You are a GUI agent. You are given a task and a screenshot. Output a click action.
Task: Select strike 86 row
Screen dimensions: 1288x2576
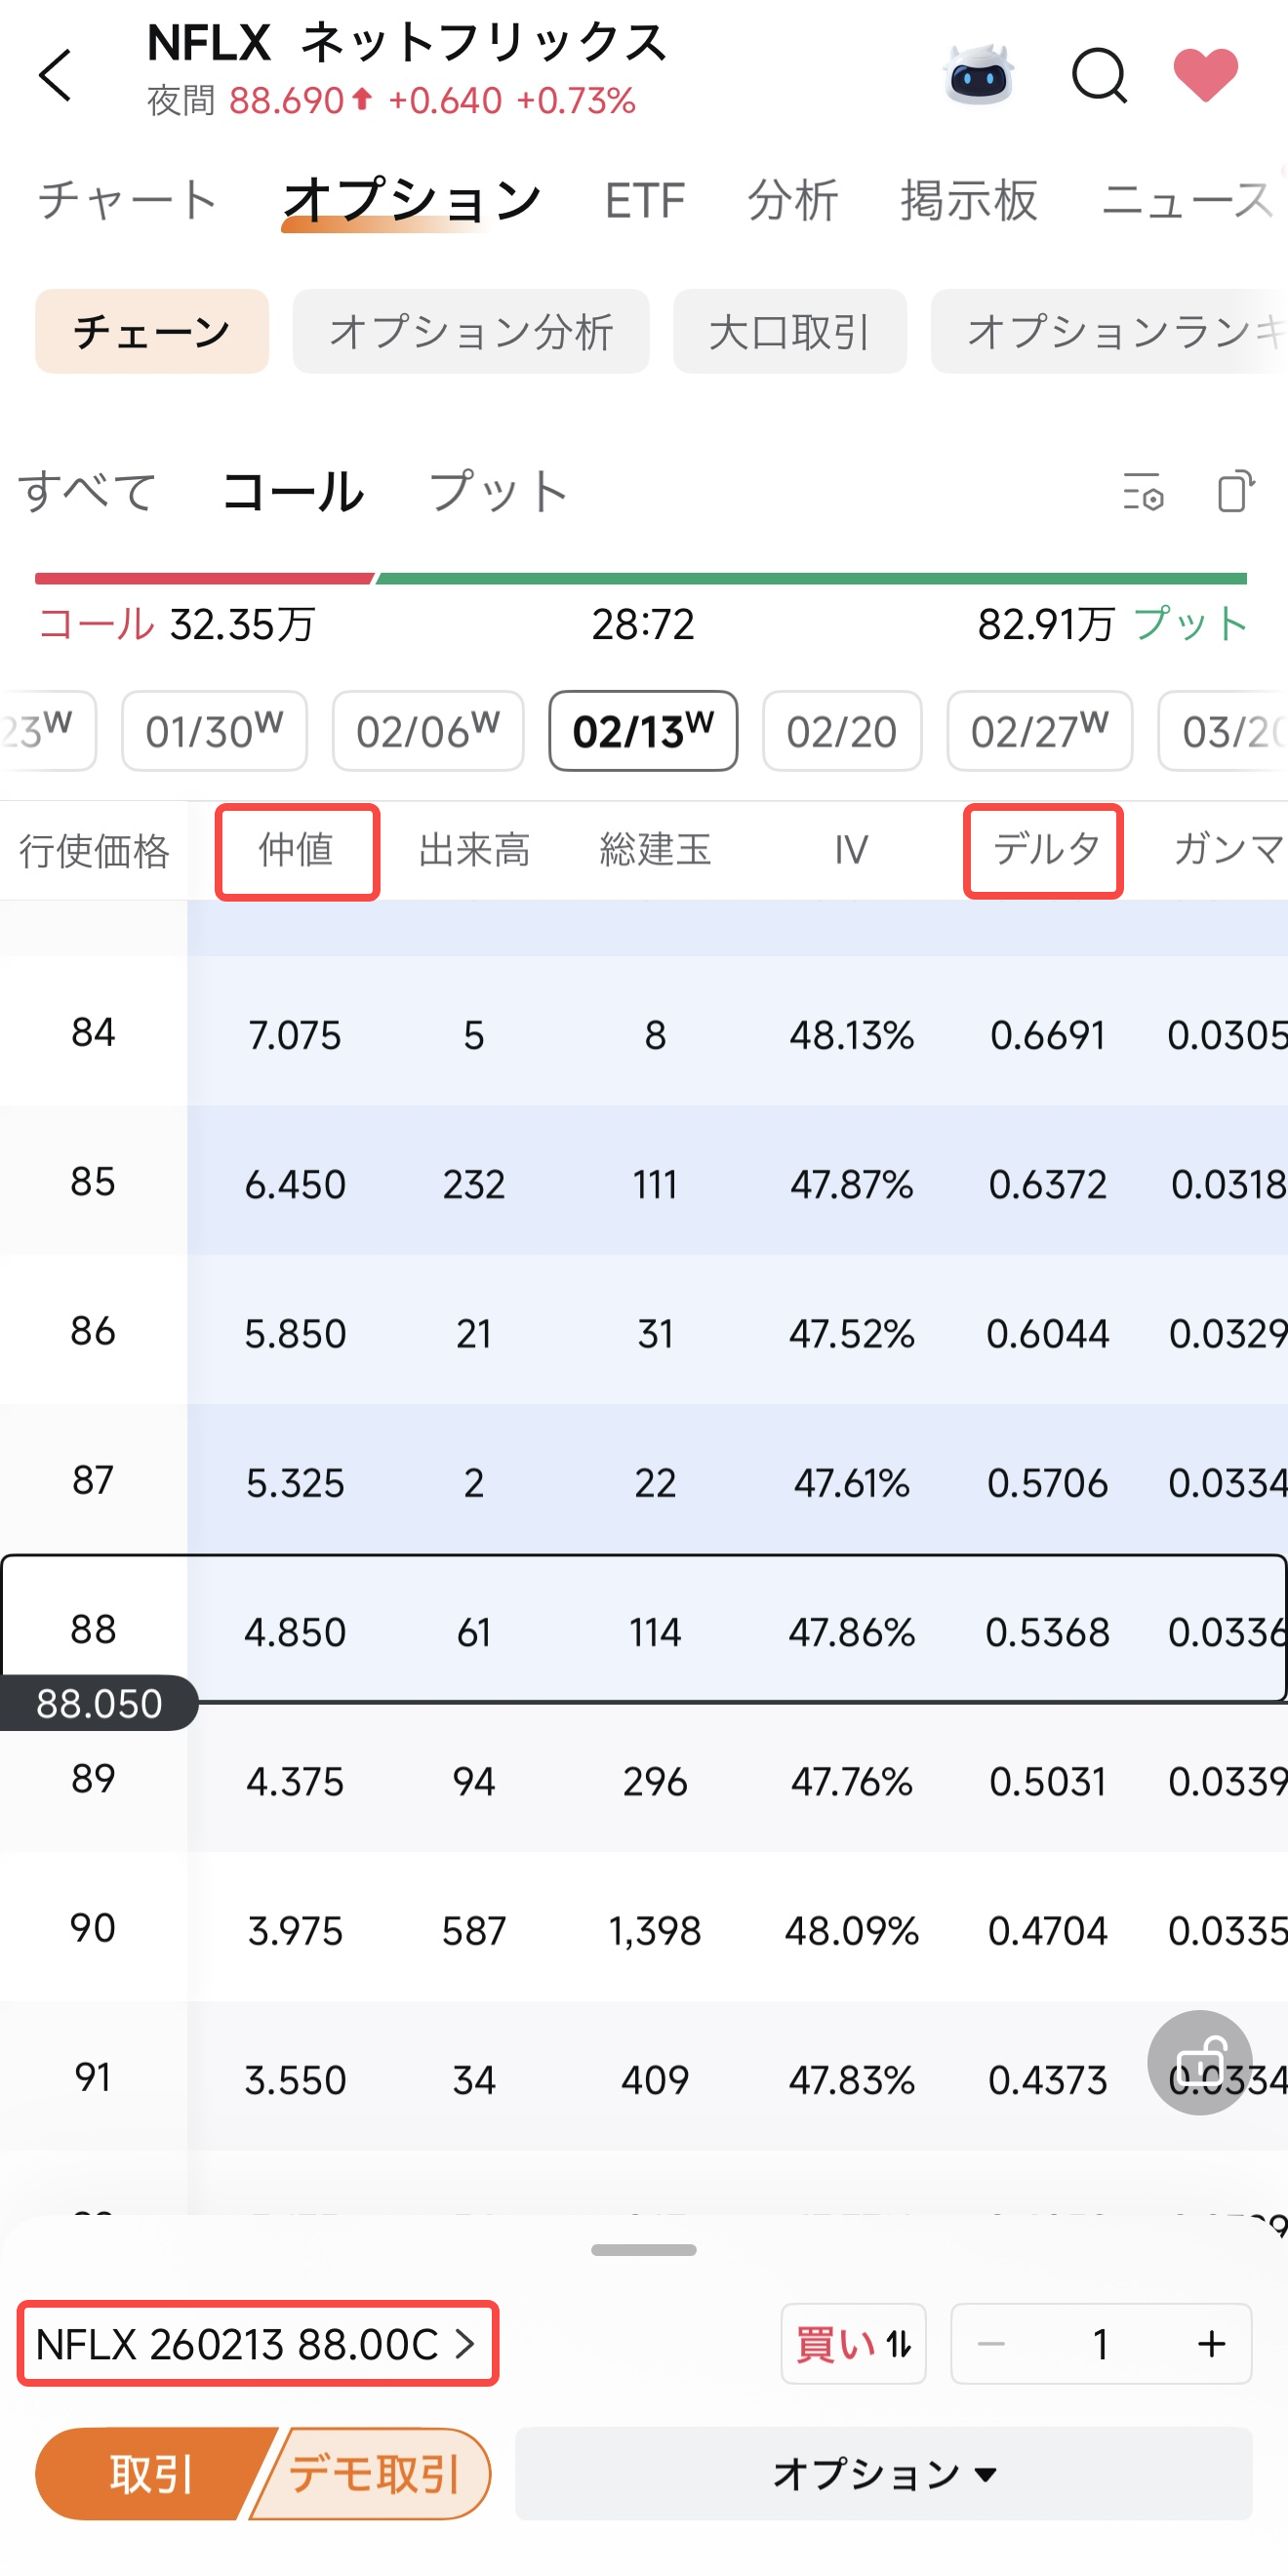pos(644,1331)
